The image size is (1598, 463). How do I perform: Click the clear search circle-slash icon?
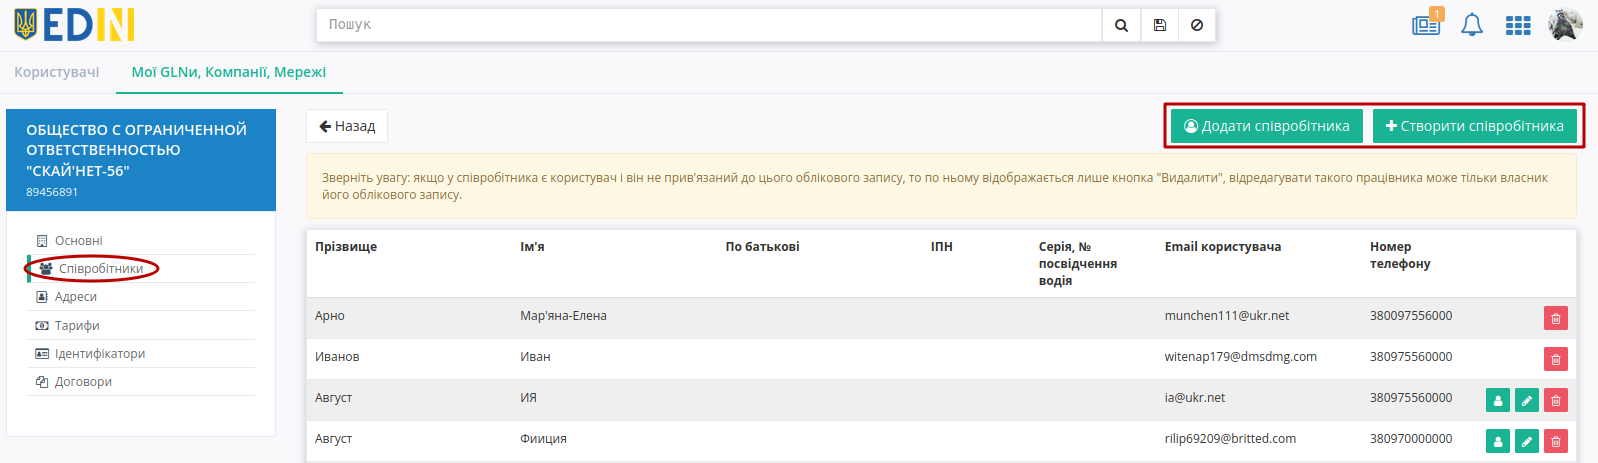[1197, 25]
